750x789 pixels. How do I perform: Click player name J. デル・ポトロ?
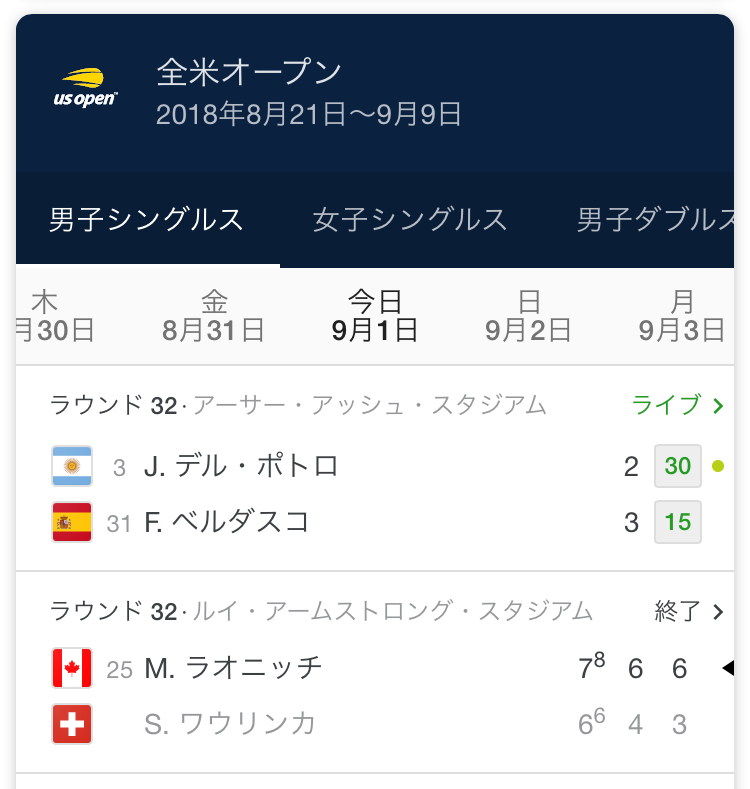click(x=241, y=466)
